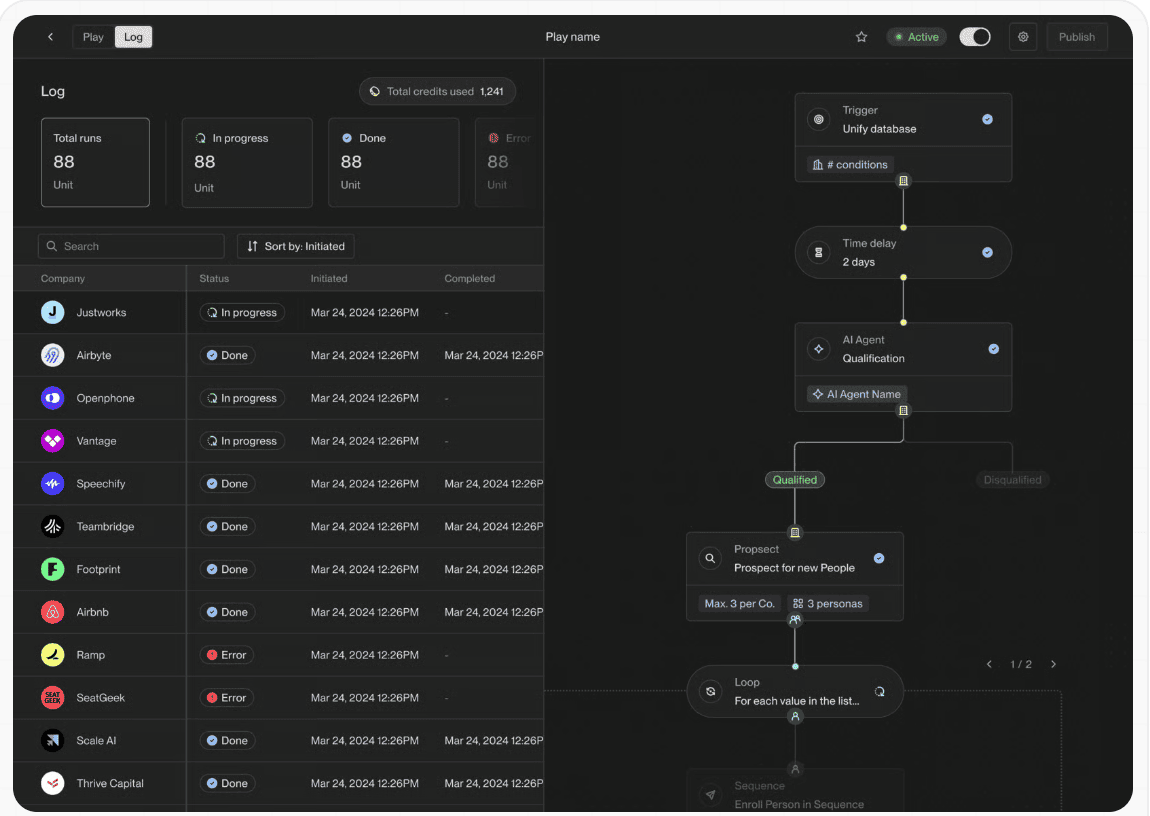Click the Status column header
The width and height of the screenshot is (1150, 816).
pyautogui.click(x=214, y=279)
